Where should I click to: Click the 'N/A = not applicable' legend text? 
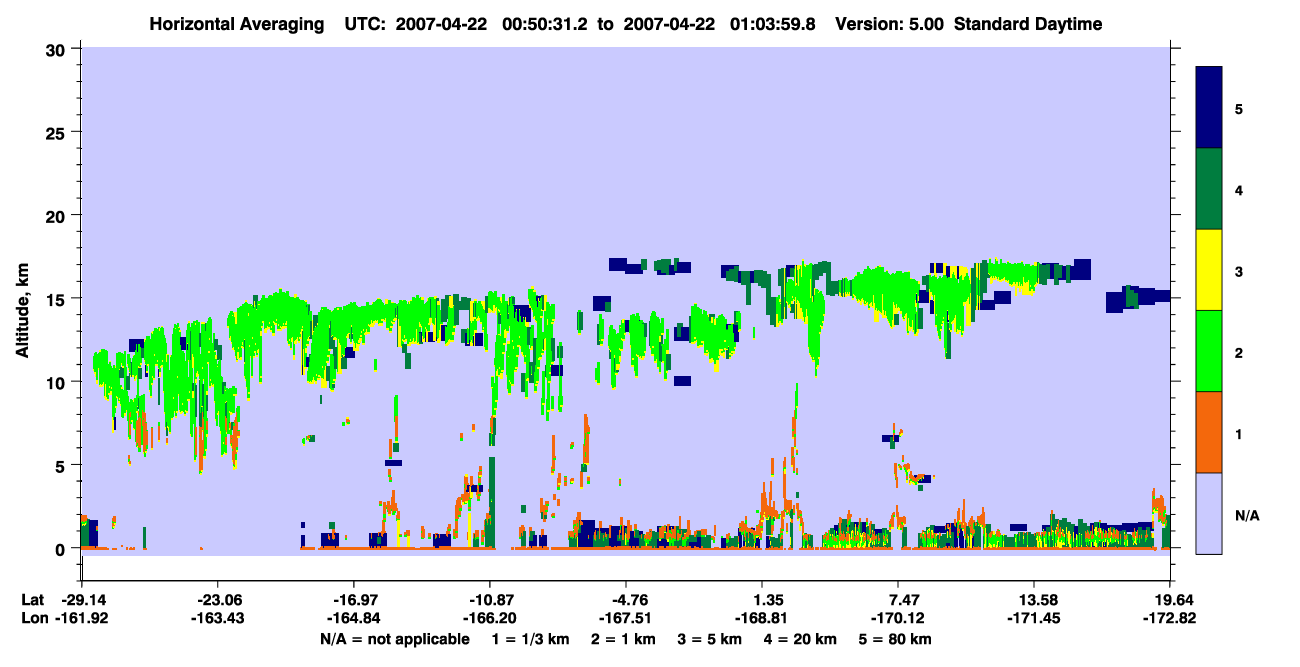coord(395,639)
